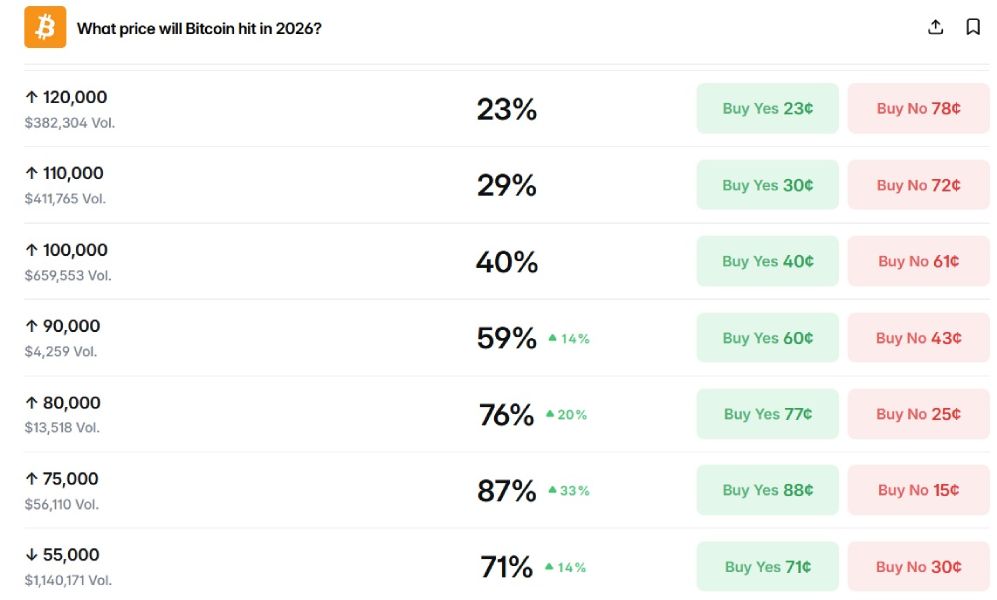This screenshot has height=600, width=997.
Task: Select the 76% probability for 80,000
Action: click(506, 414)
